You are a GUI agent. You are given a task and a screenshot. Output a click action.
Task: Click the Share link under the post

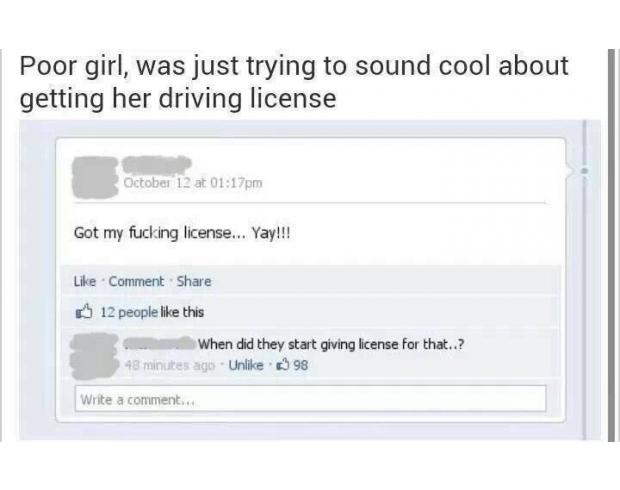point(194,281)
